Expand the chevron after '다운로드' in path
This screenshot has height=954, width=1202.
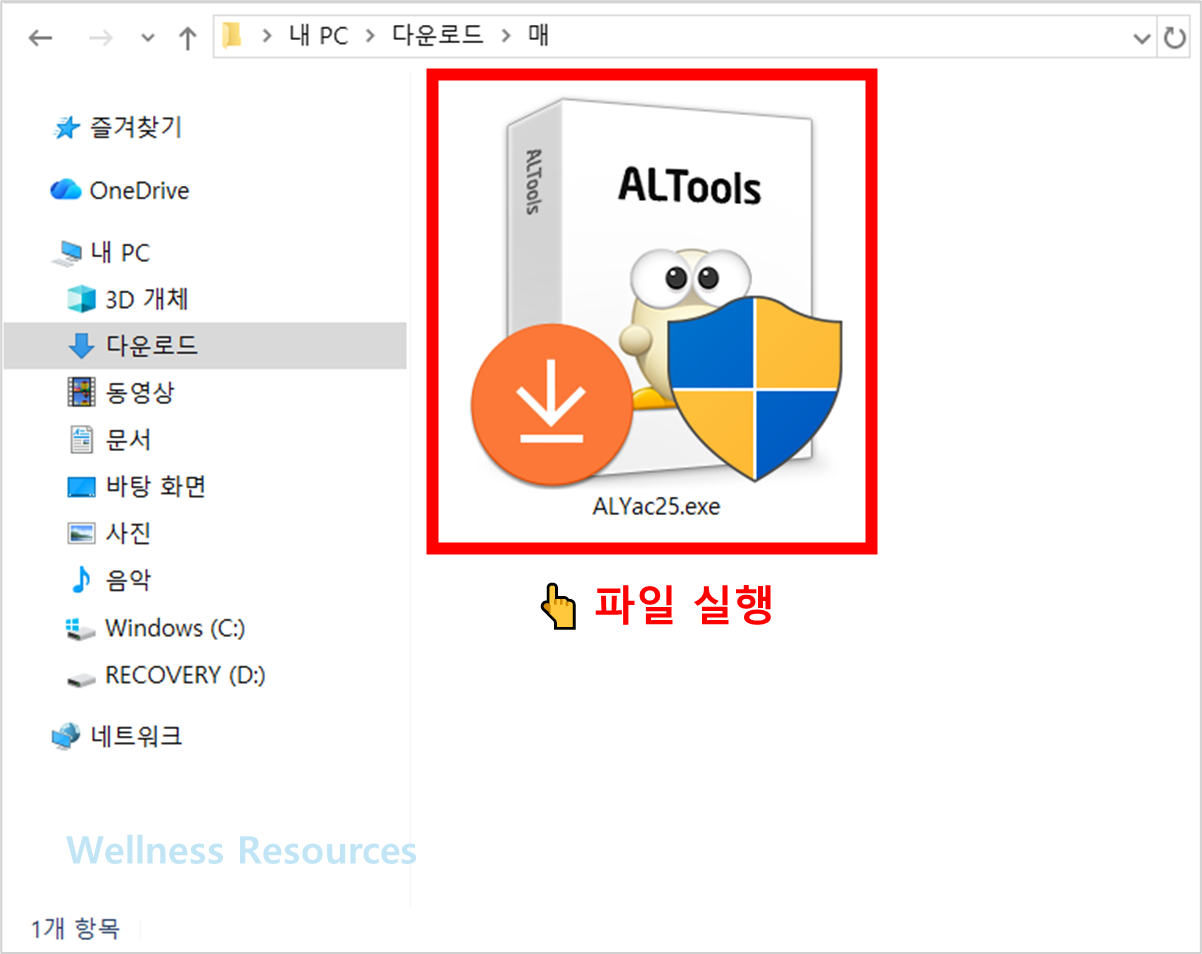(504, 37)
